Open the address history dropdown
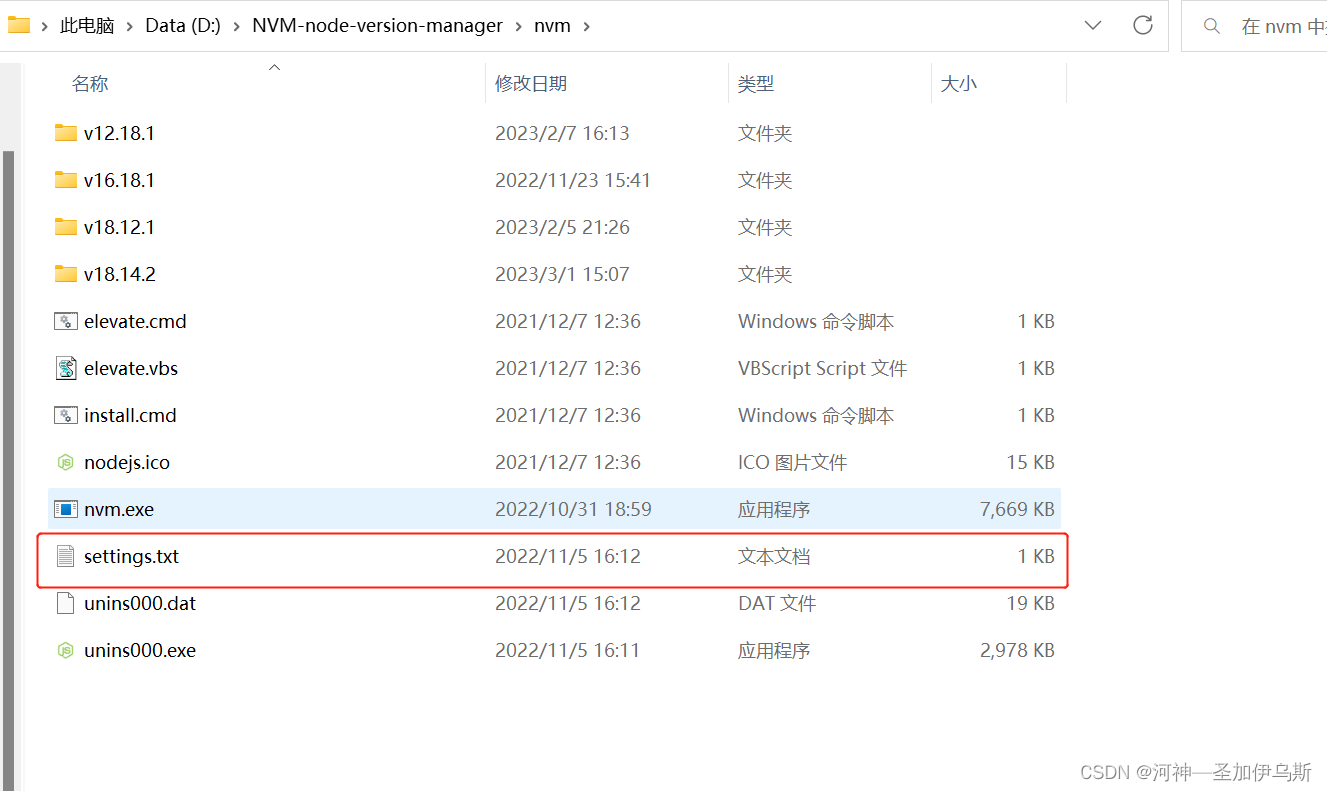 1093,25
